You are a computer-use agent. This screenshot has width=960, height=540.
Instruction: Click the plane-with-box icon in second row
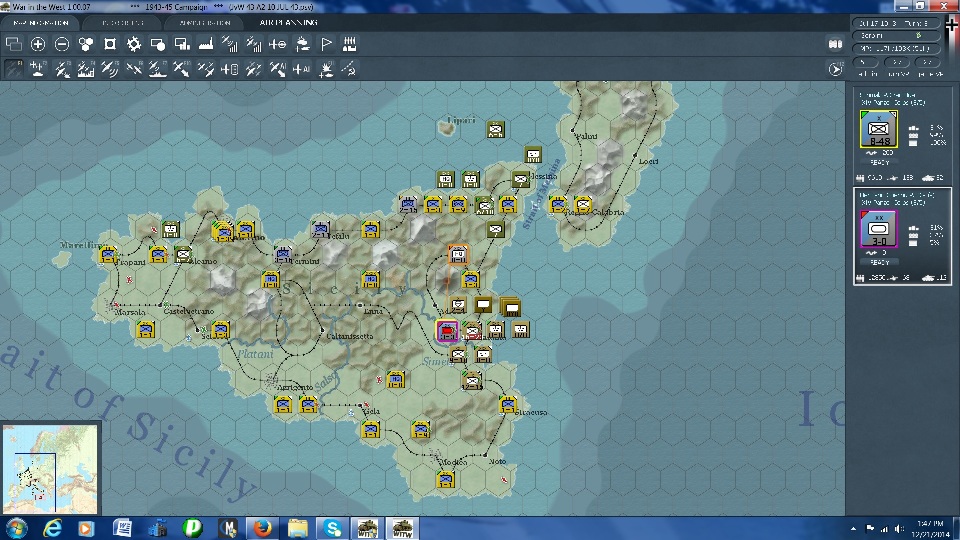point(230,69)
